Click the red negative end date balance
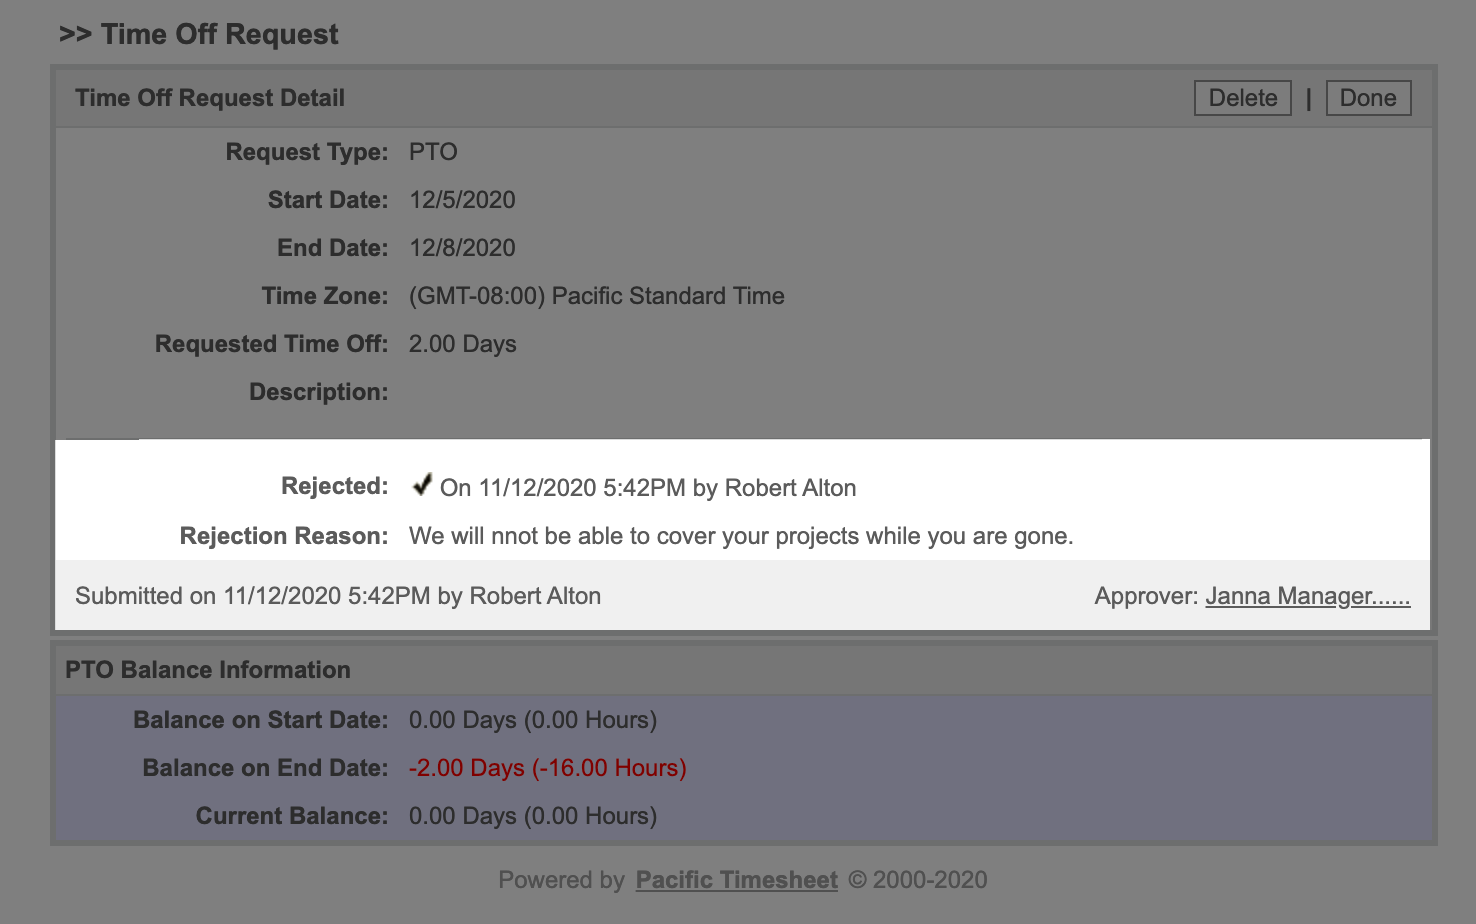 coord(547,768)
